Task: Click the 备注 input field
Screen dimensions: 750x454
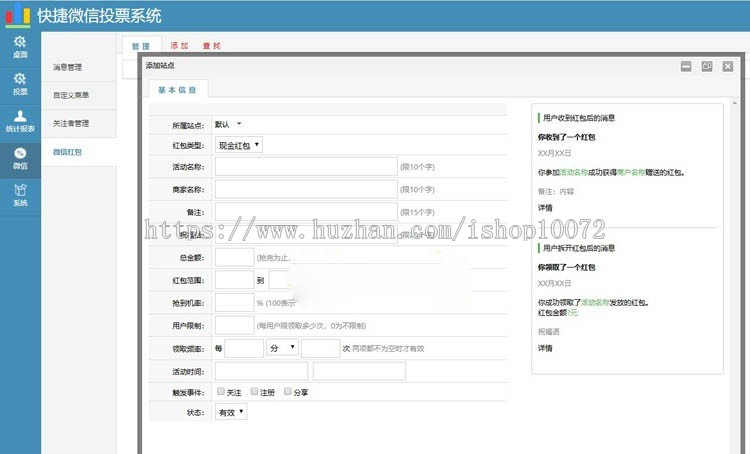Action: pos(306,212)
